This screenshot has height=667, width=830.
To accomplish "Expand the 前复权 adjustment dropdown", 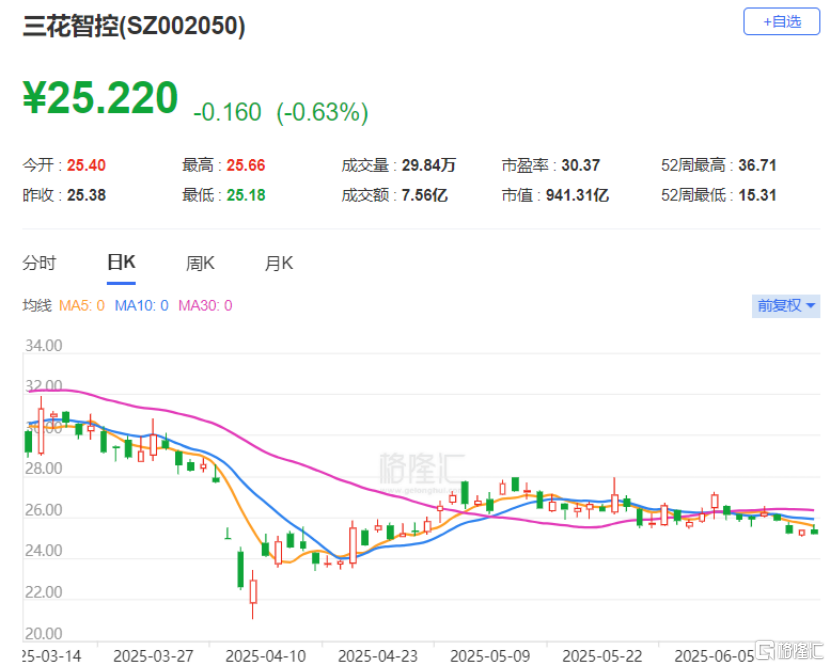I will point(786,306).
